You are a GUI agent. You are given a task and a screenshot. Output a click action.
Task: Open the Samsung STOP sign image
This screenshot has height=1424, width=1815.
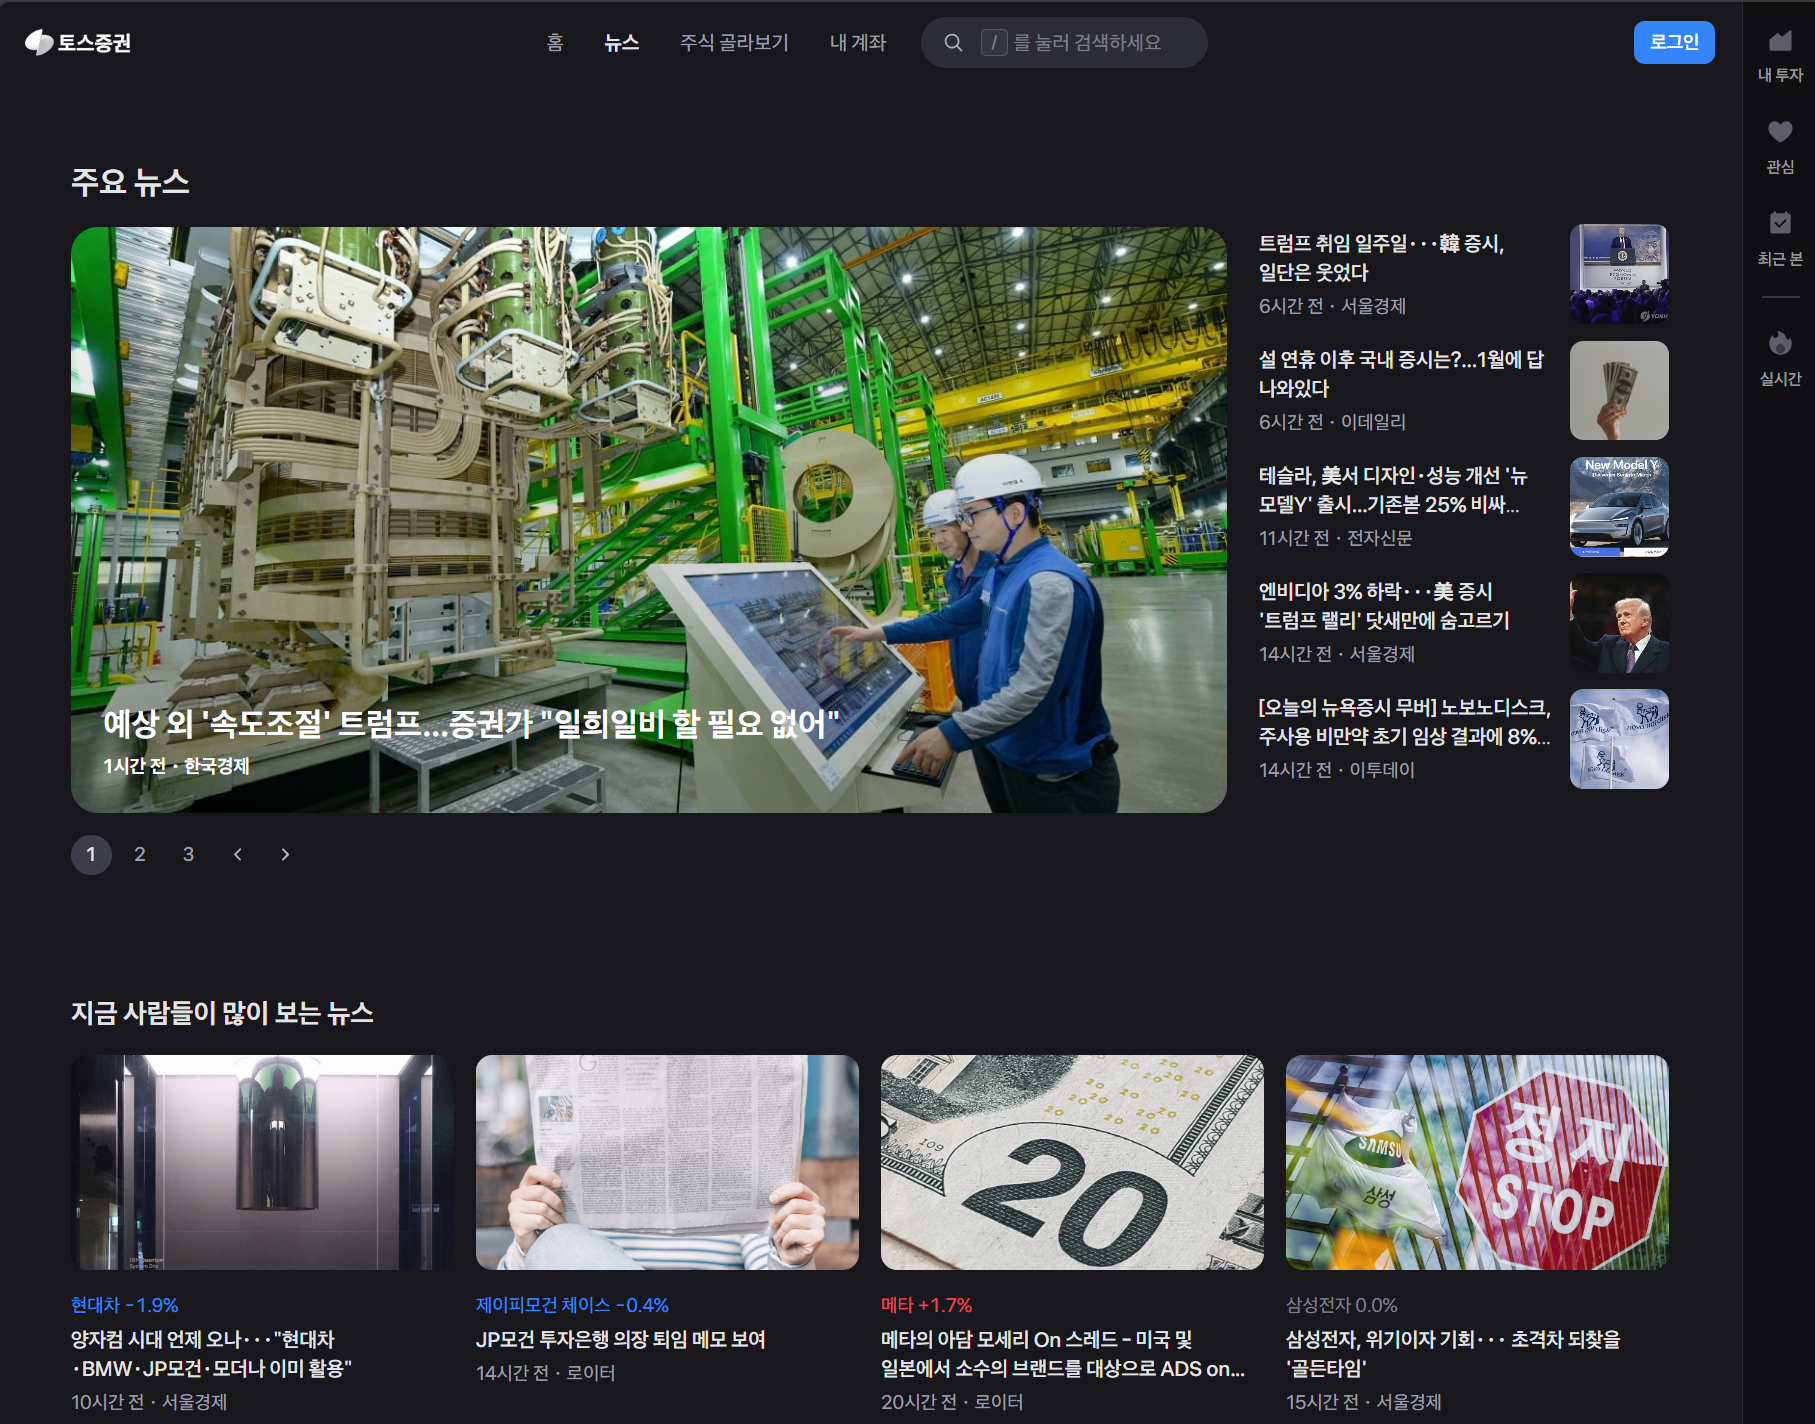(1477, 1162)
